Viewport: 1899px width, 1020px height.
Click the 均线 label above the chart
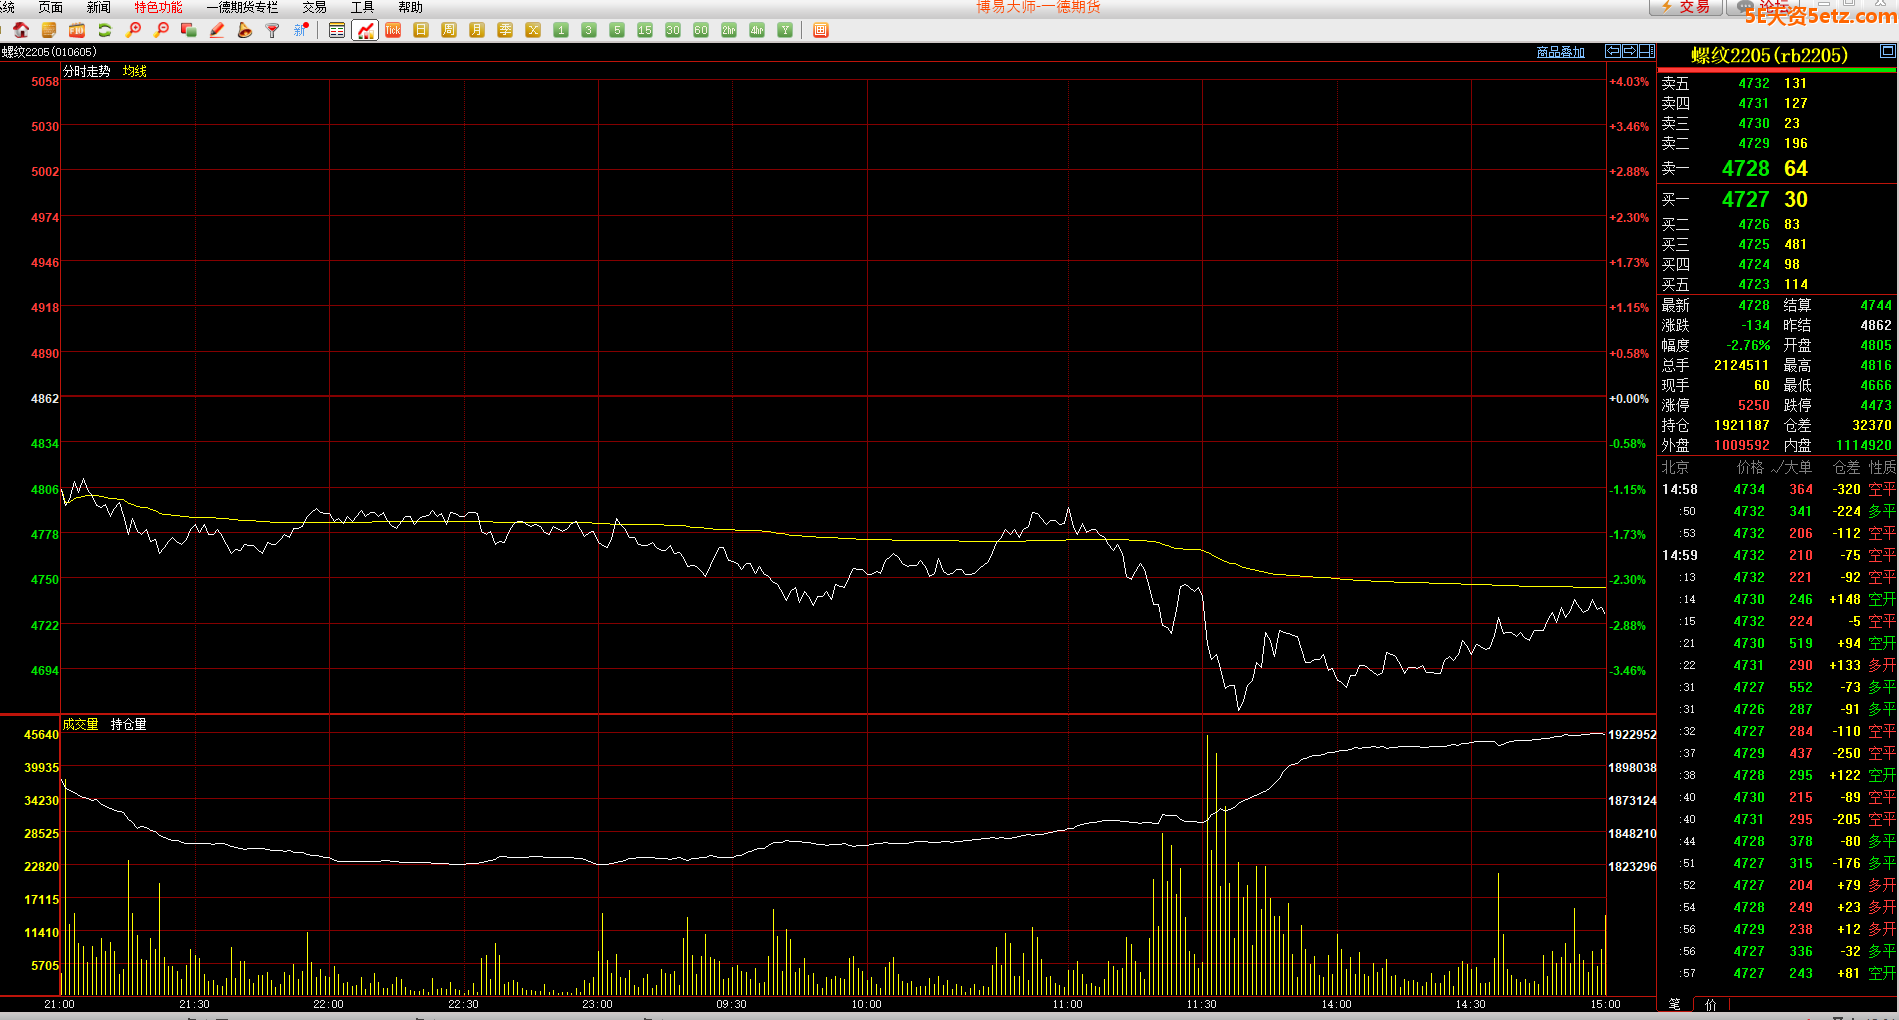pos(134,71)
